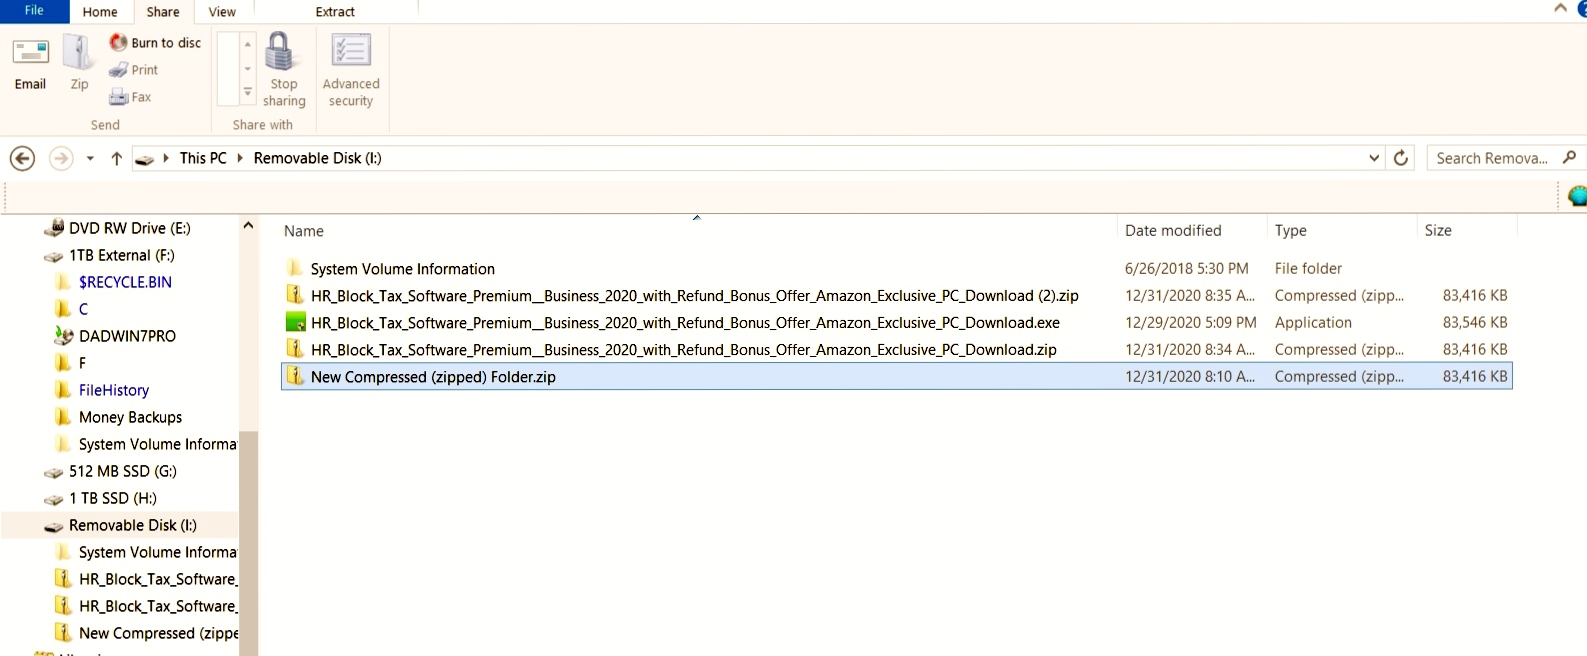Click the Application type cell
The width and height of the screenshot is (1587, 656).
pos(1313,322)
